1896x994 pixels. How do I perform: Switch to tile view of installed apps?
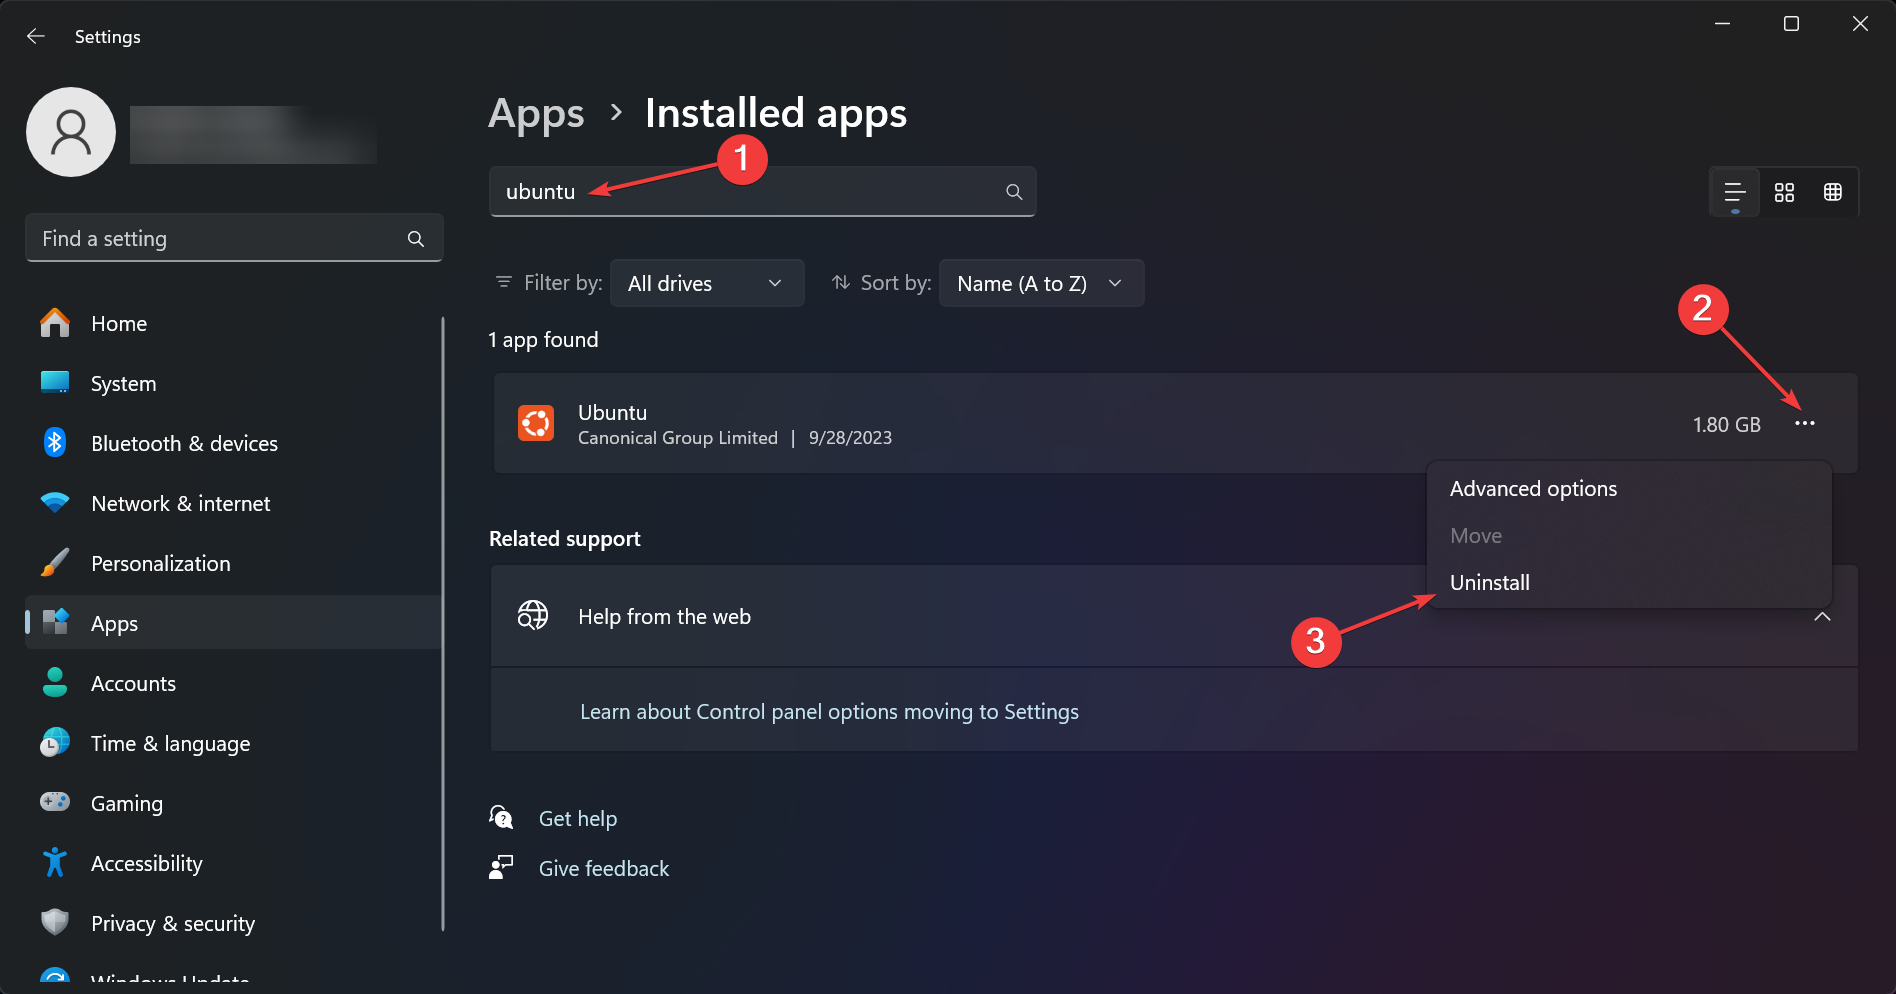(x=1784, y=191)
